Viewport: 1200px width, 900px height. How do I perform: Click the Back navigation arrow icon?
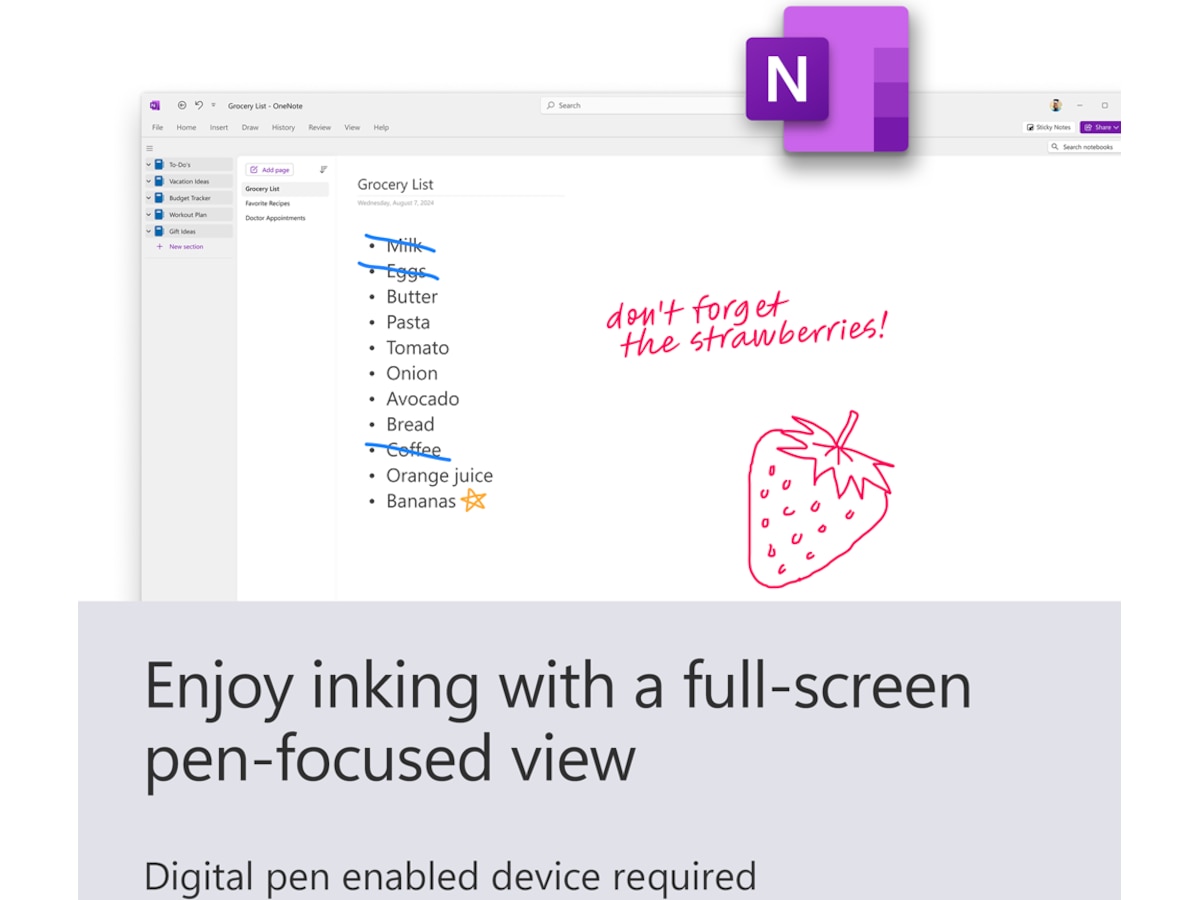pos(182,105)
